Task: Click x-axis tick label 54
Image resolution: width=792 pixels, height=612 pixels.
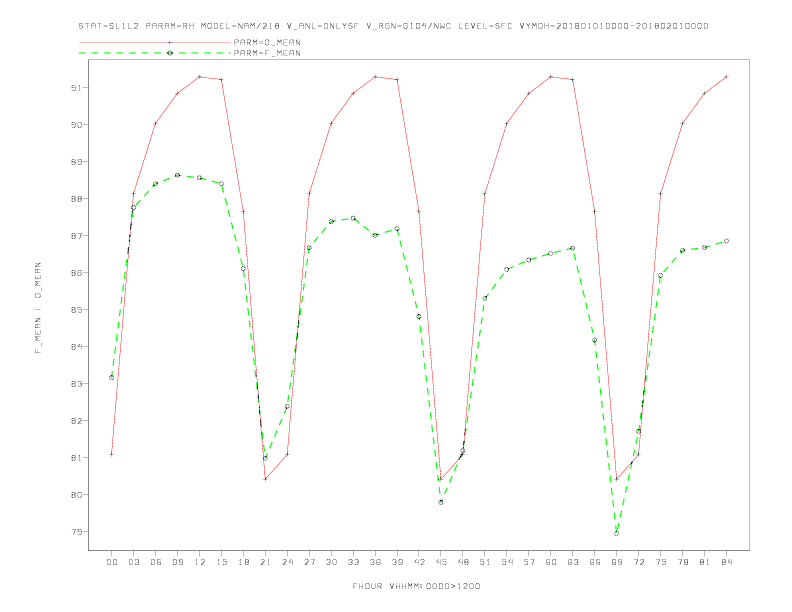Action: (x=507, y=562)
